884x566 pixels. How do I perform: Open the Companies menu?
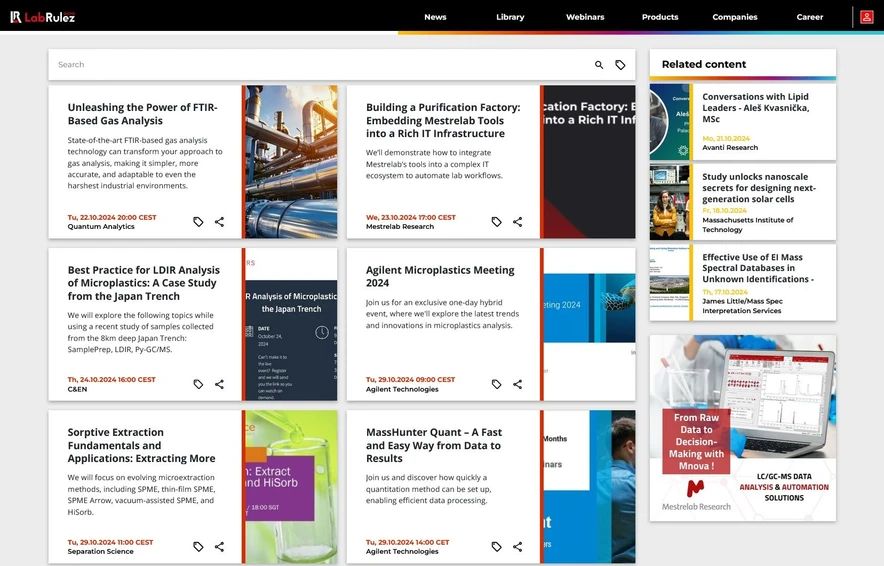pos(735,17)
